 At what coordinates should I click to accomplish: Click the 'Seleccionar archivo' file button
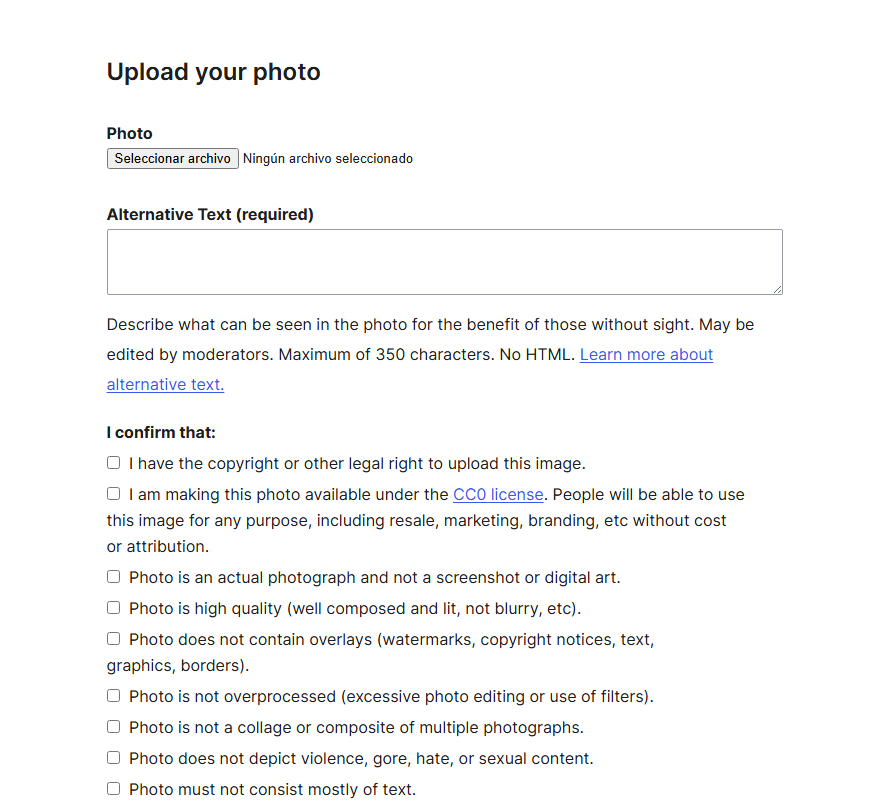[172, 159]
